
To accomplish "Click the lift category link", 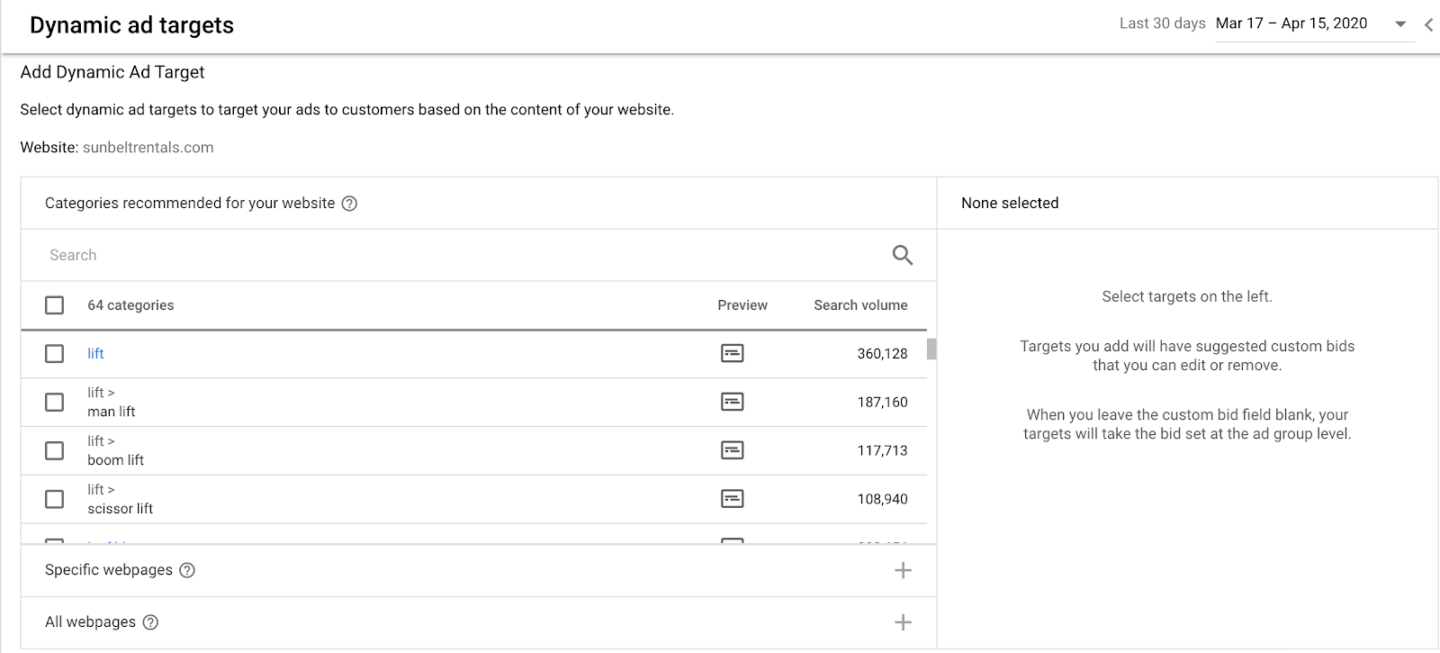I will click(96, 354).
